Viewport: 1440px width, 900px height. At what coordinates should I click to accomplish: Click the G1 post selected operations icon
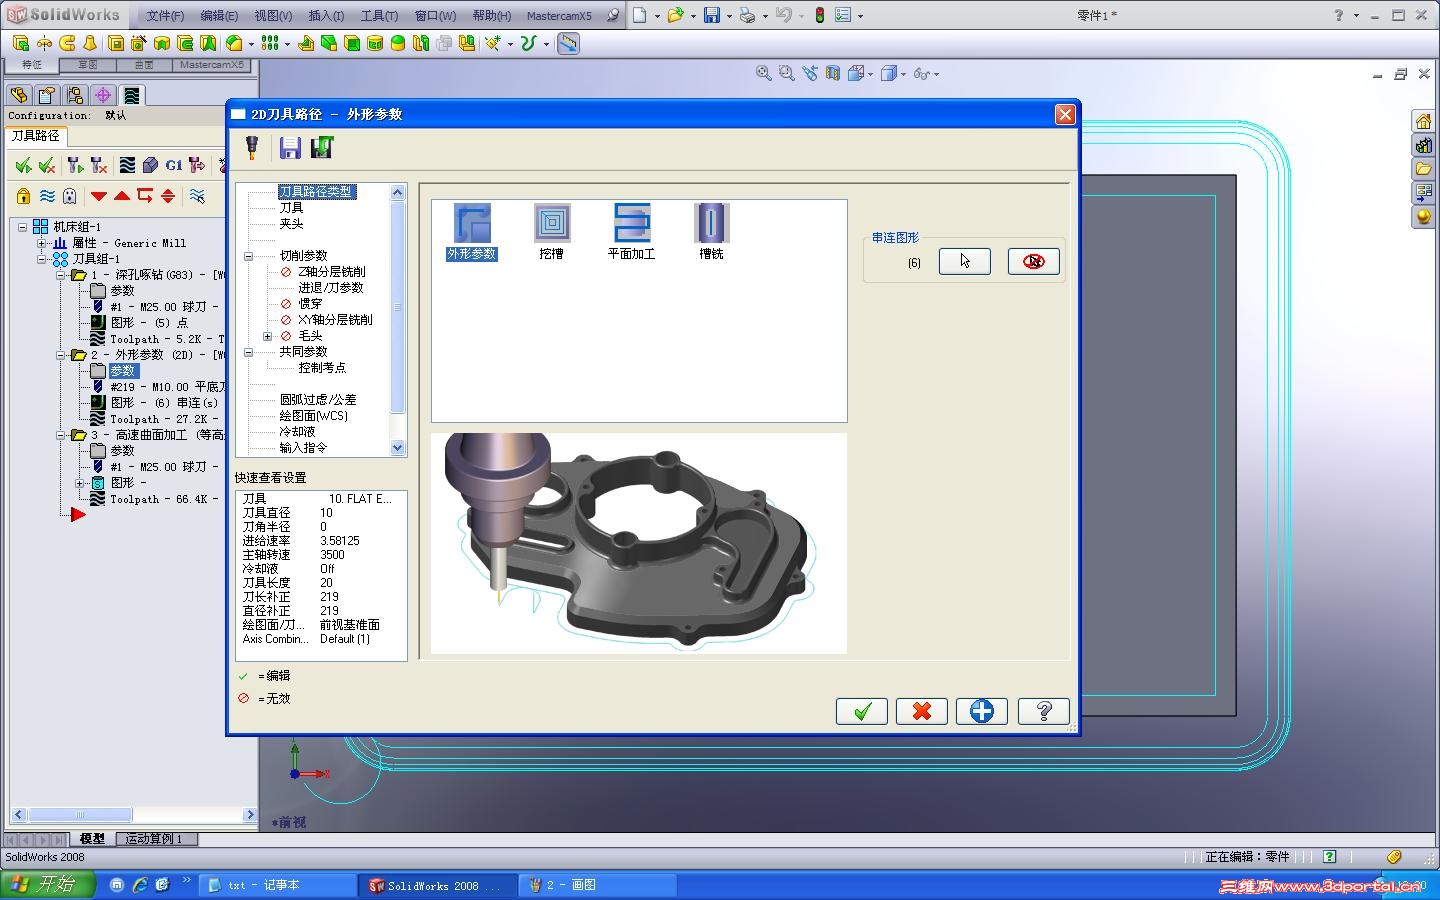click(x=174, y=165)
